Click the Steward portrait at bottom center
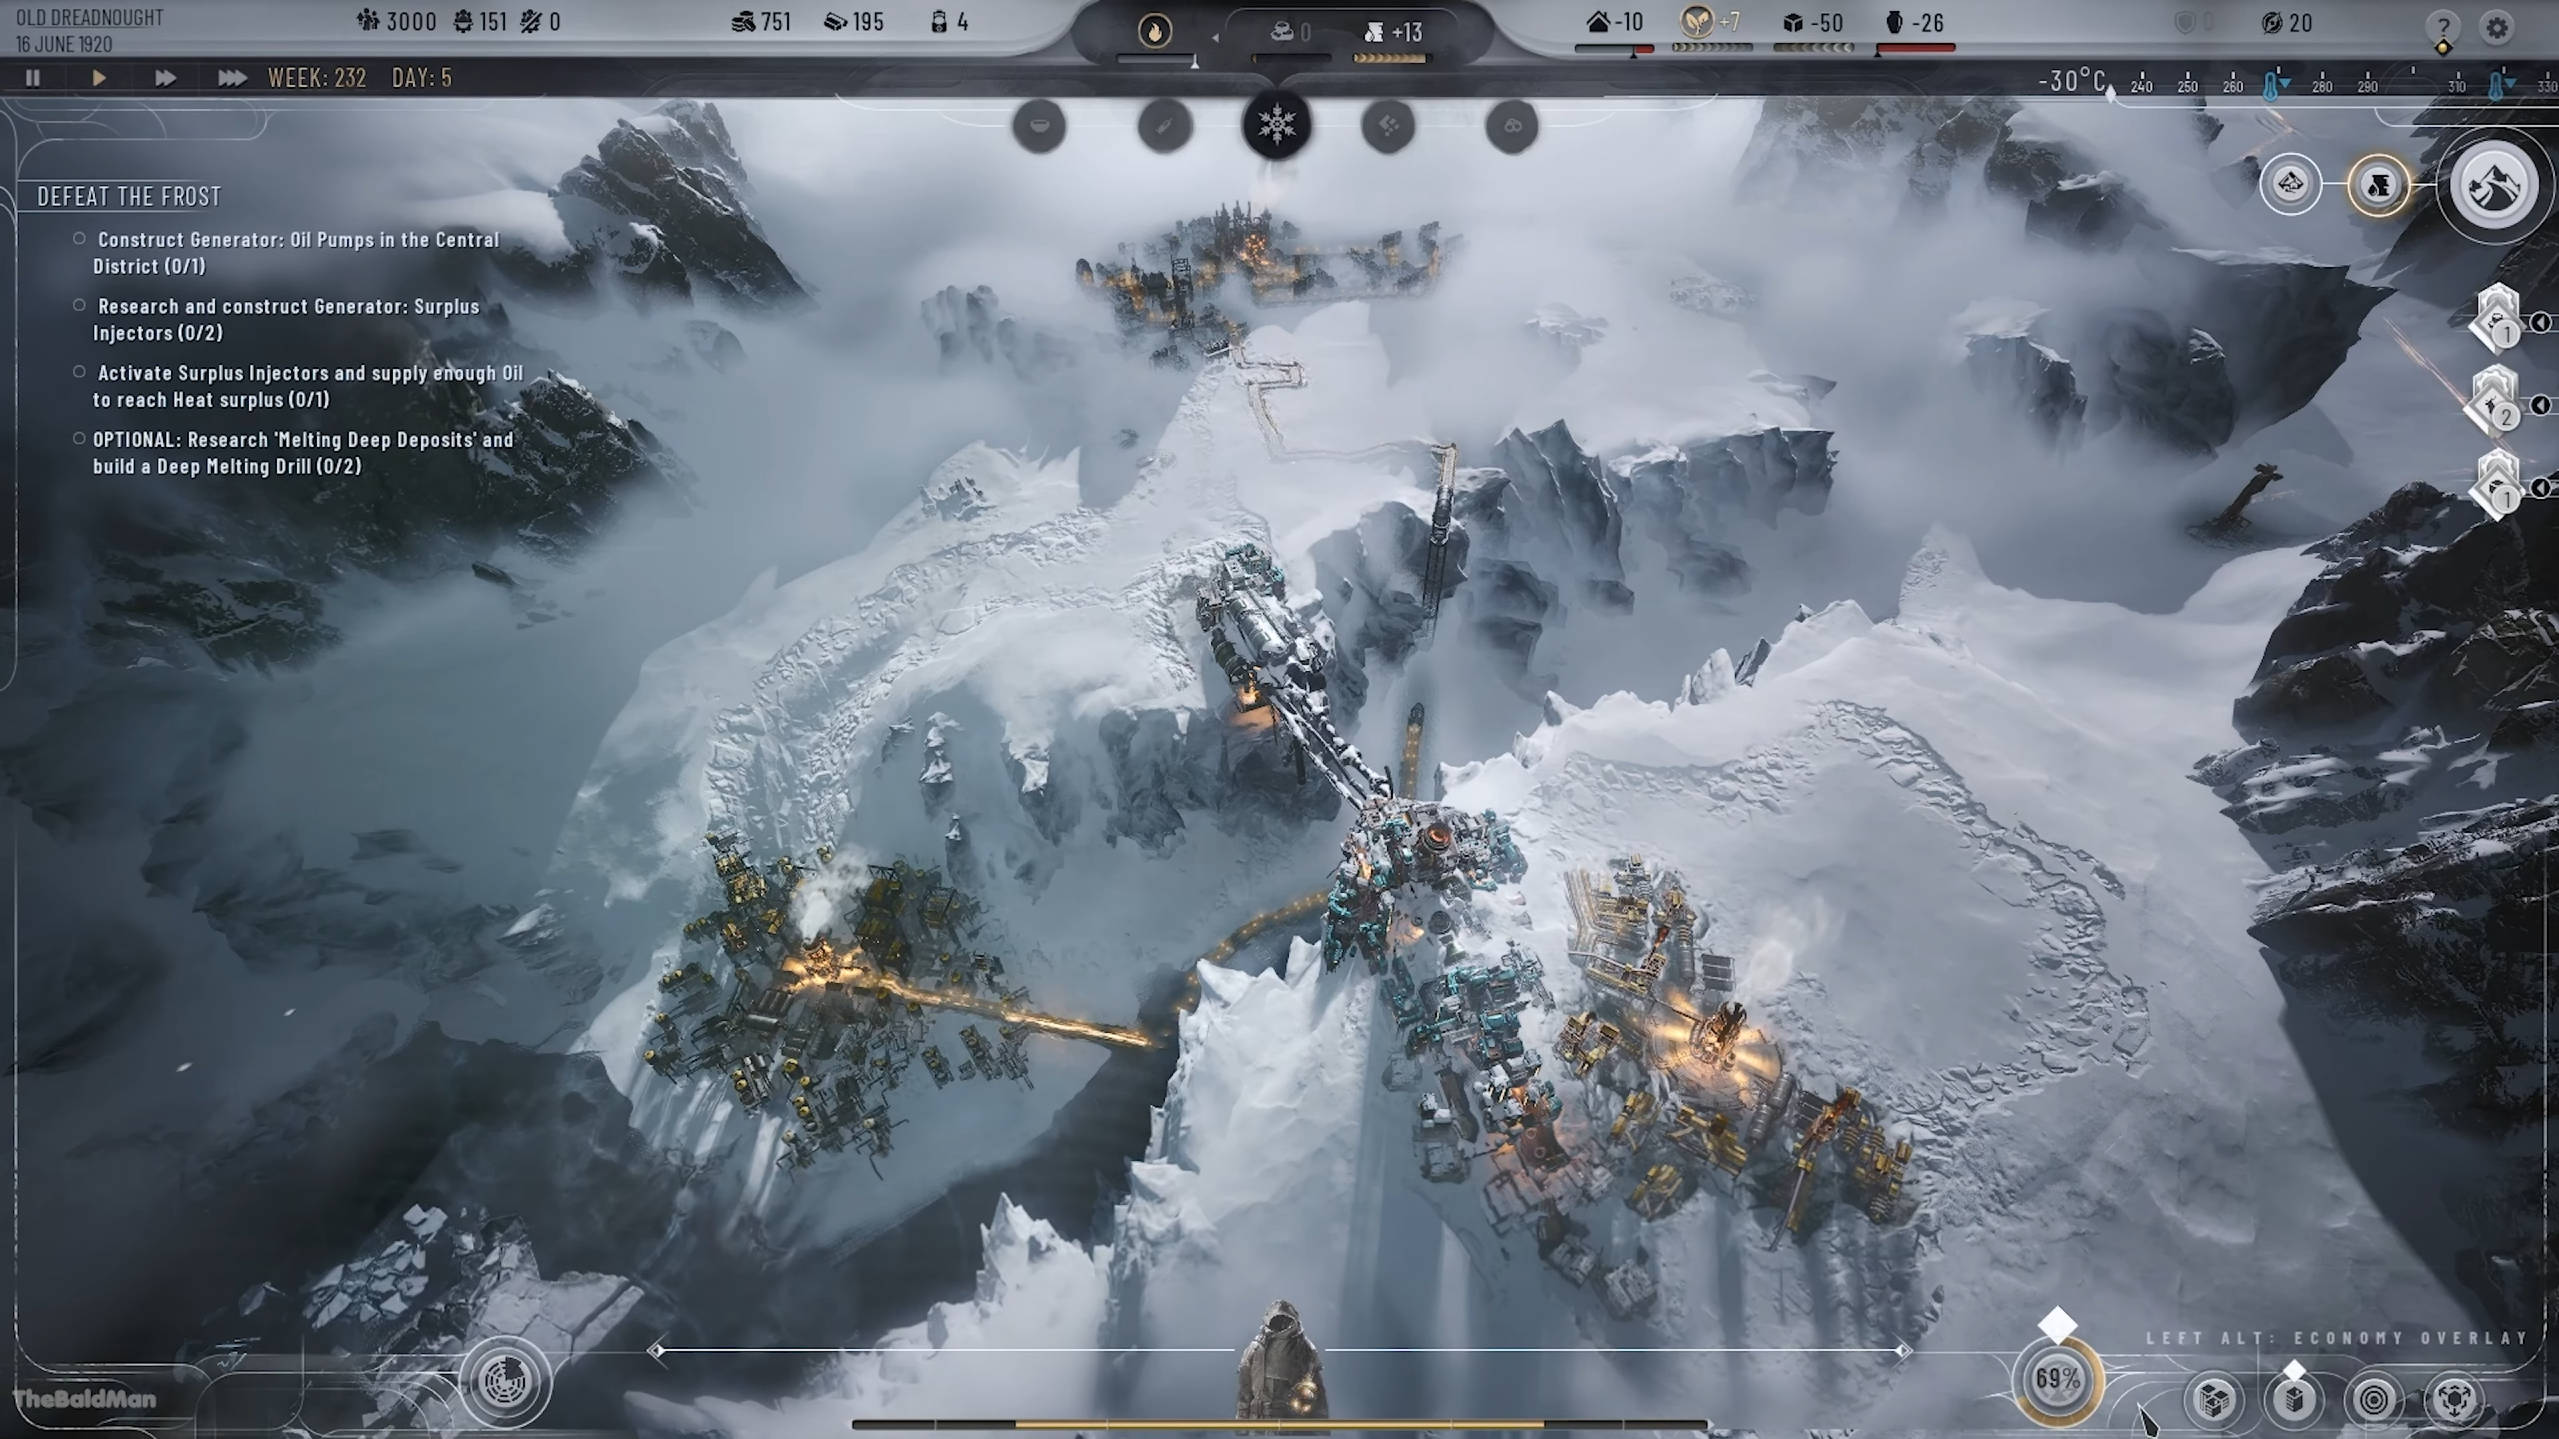The width and height of the screenshot is (2559, 1439). click(1280, 1360)
